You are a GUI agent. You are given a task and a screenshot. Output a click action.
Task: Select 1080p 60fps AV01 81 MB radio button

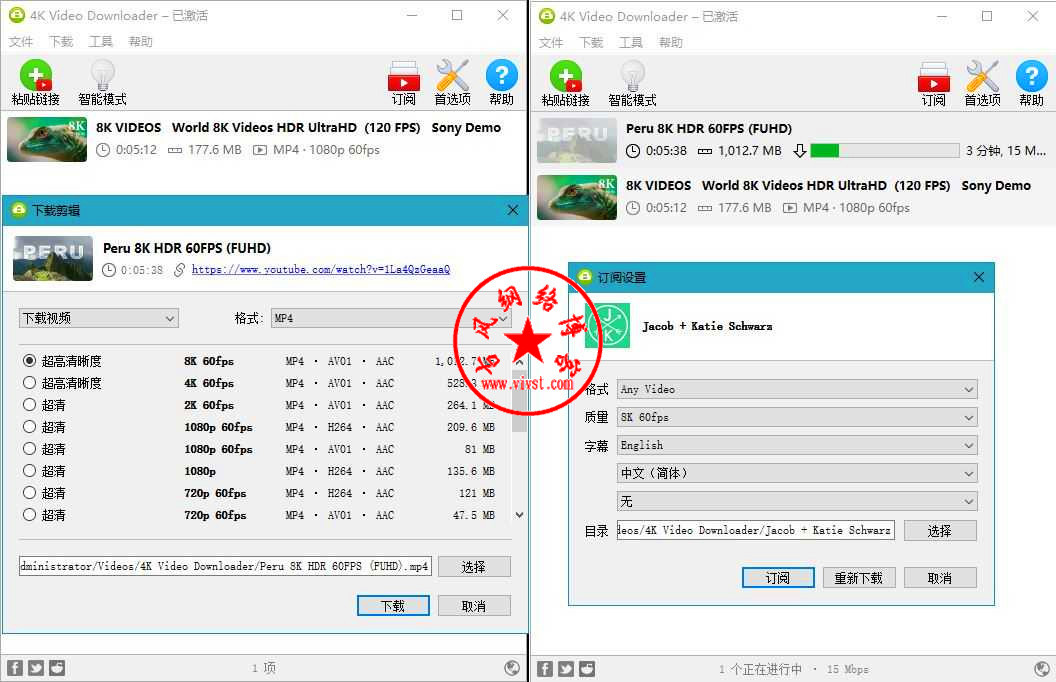29,448
